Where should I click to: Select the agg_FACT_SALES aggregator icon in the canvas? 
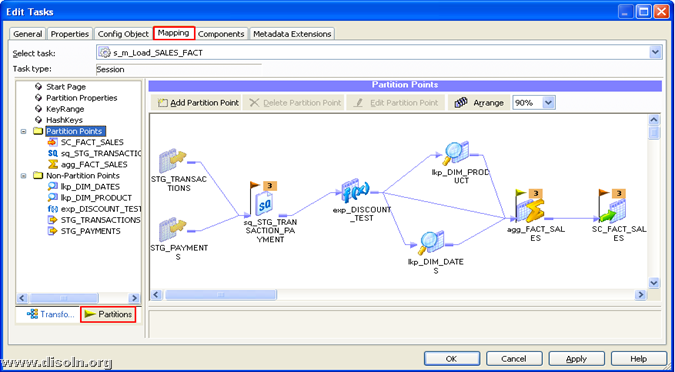[530, 211]
